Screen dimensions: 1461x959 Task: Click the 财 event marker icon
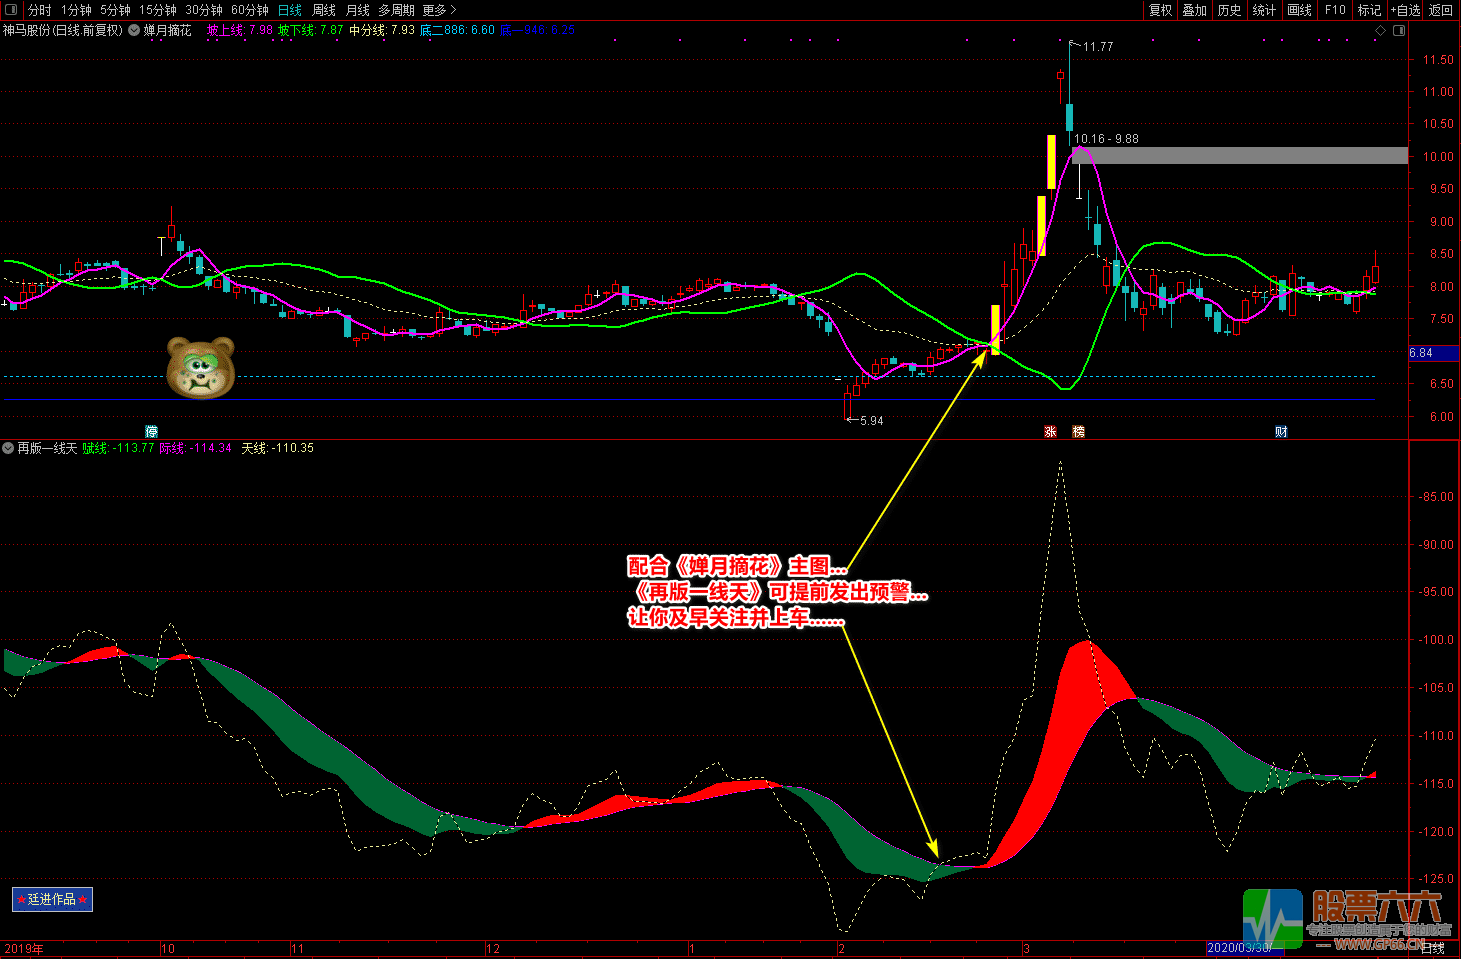tap(1281, 432)
